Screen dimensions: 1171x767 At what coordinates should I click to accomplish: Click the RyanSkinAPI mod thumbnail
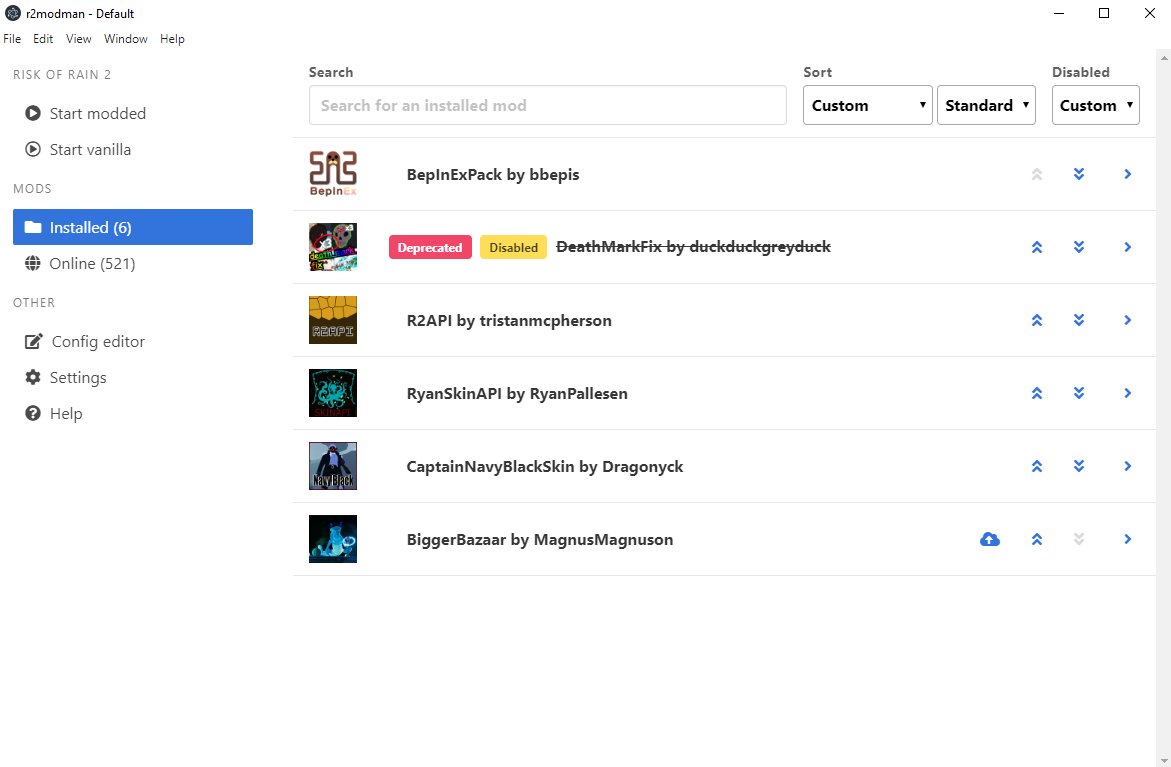tap(333, 393)
